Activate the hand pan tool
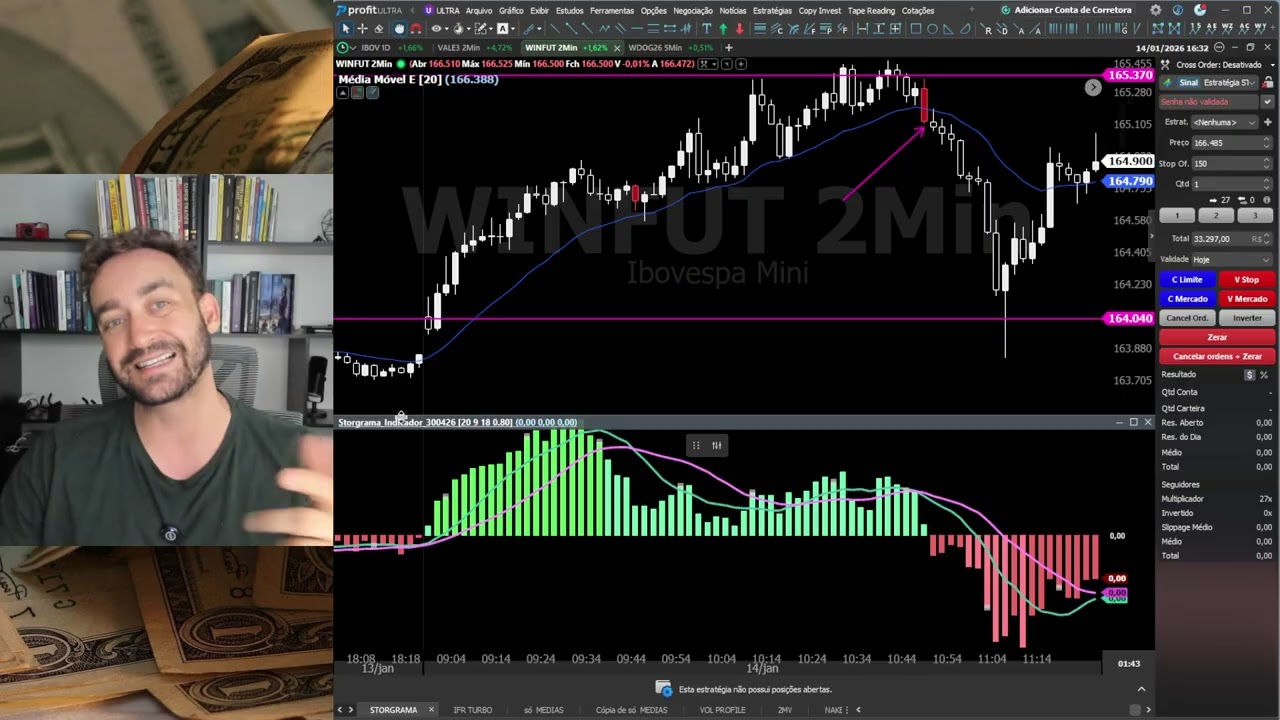 tap(400, 28)
